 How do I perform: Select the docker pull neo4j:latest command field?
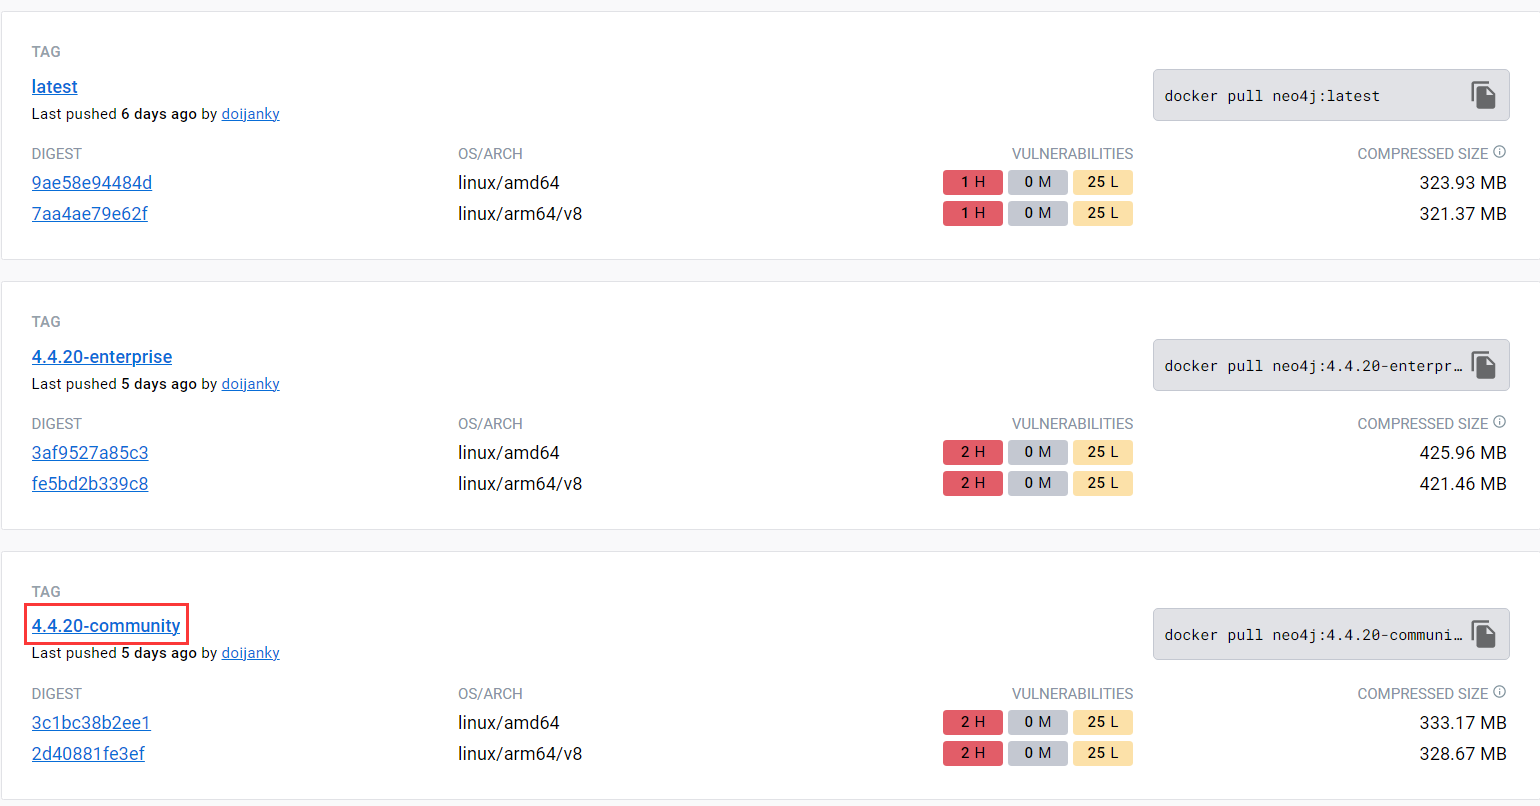coord(1331,95)
